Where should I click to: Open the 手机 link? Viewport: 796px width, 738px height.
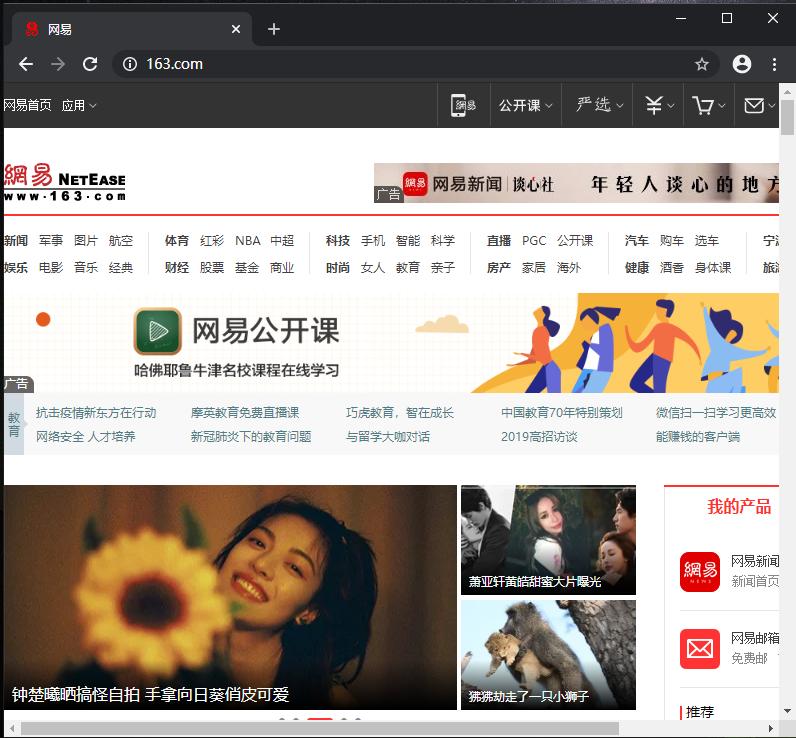pyautogui.click(x=373, y=241)
